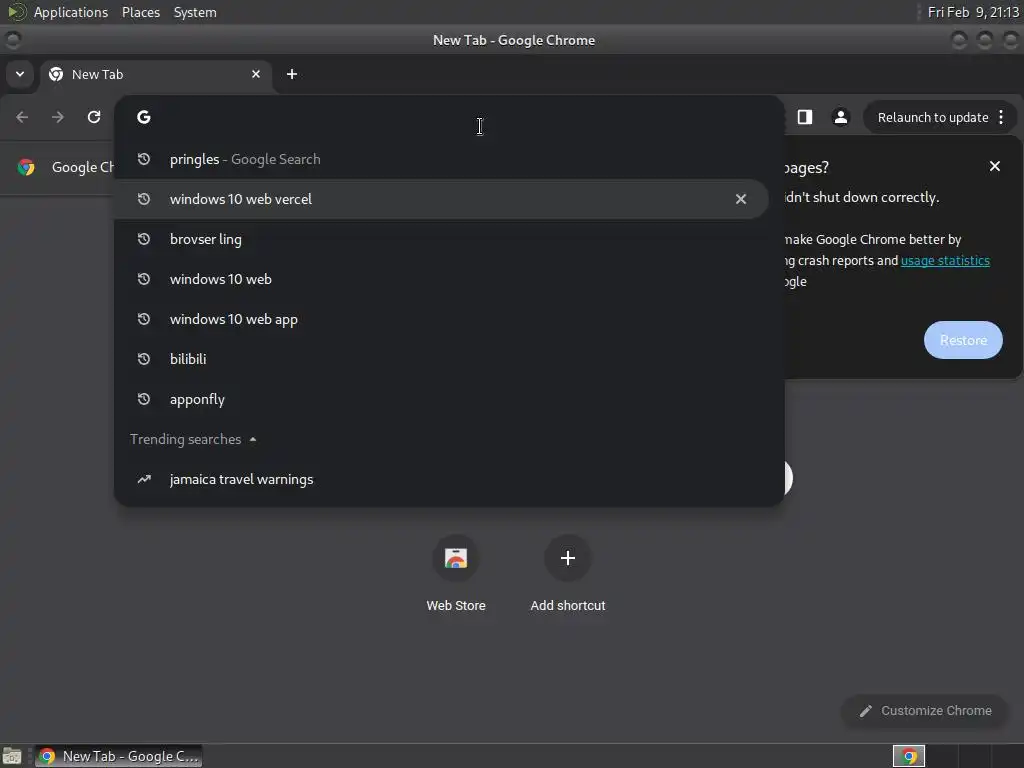Open the Applications menu
This screenshot has height=768, width=1024.
(x=71, y=12)
